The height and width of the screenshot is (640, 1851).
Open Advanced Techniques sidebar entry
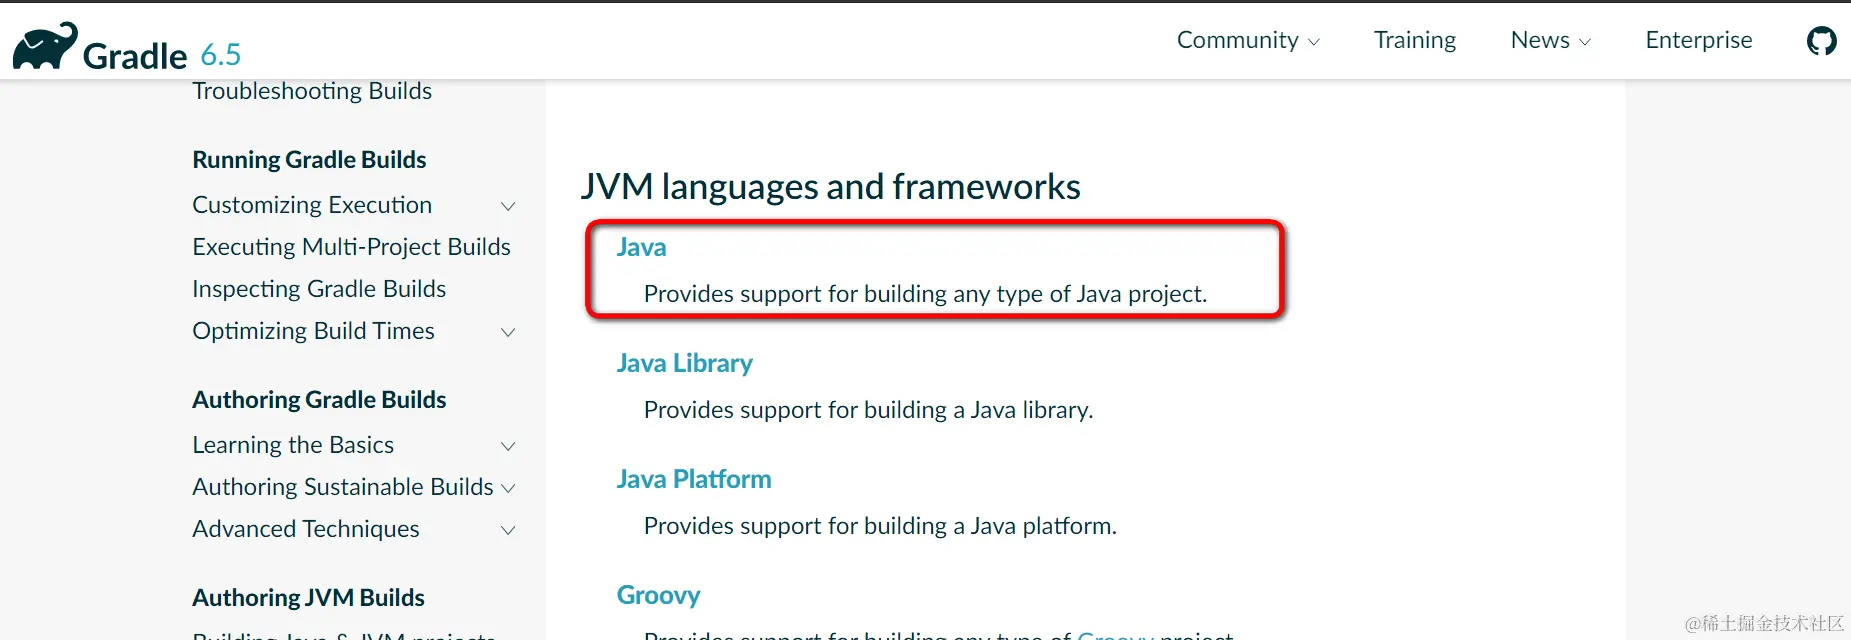306,529
